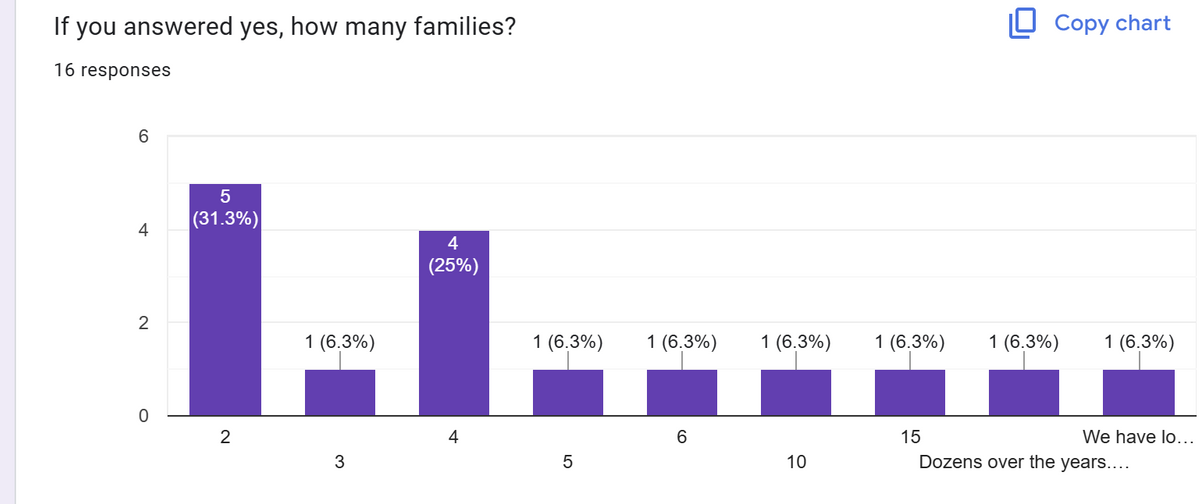This screenshot has height=504, width=1200.
Task: Click x-axis label '10'
Action: (x=795, y=462)
